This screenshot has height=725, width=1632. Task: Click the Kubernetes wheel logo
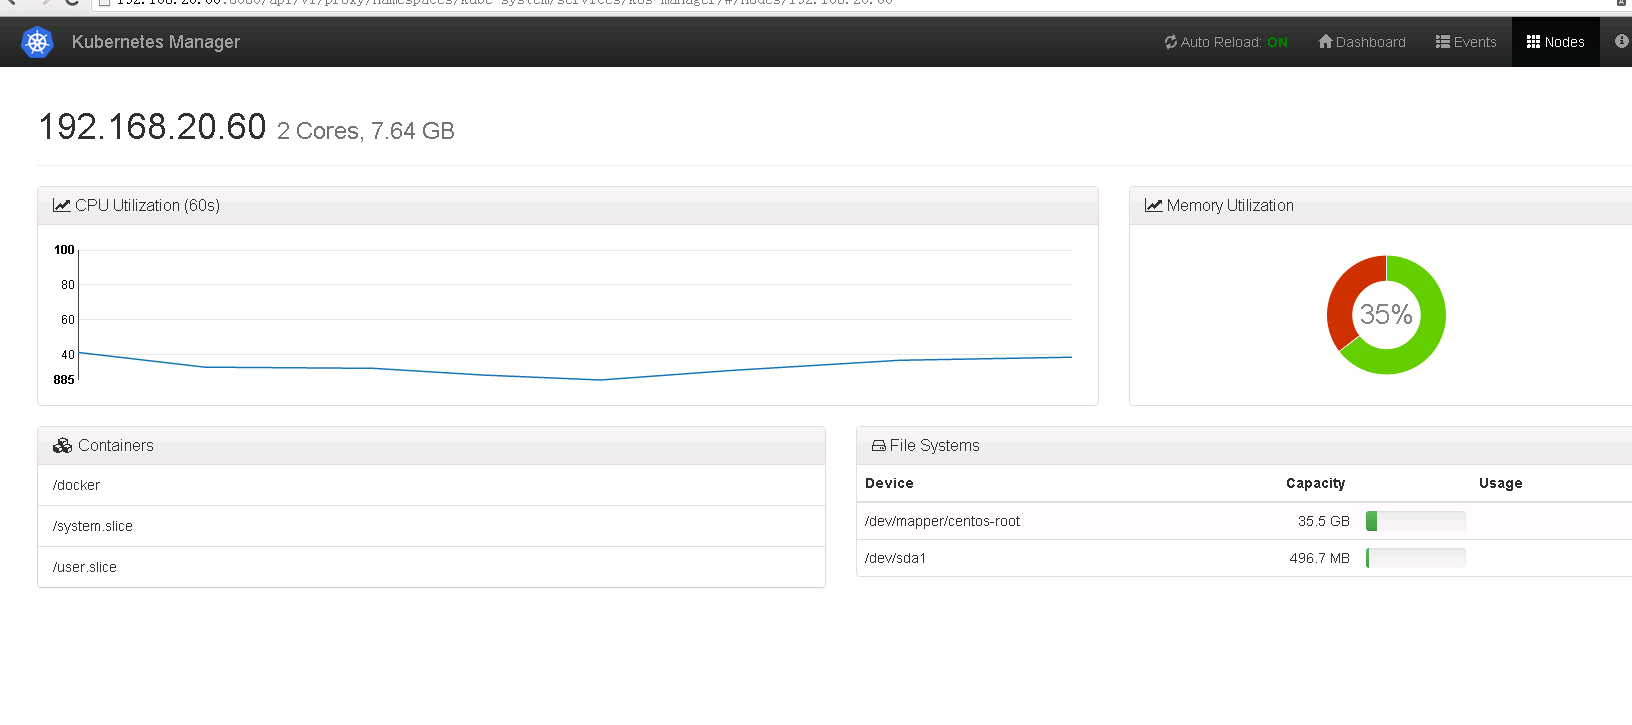click(37, 42)
